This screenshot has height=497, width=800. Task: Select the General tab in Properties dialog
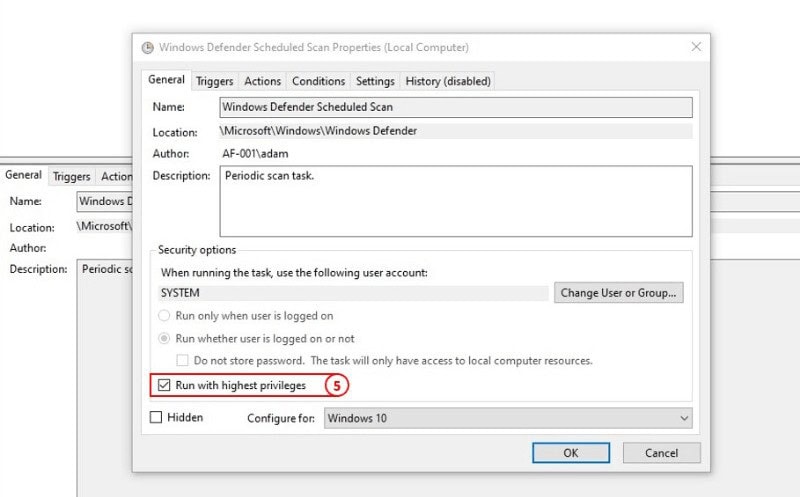click(166, 80)
